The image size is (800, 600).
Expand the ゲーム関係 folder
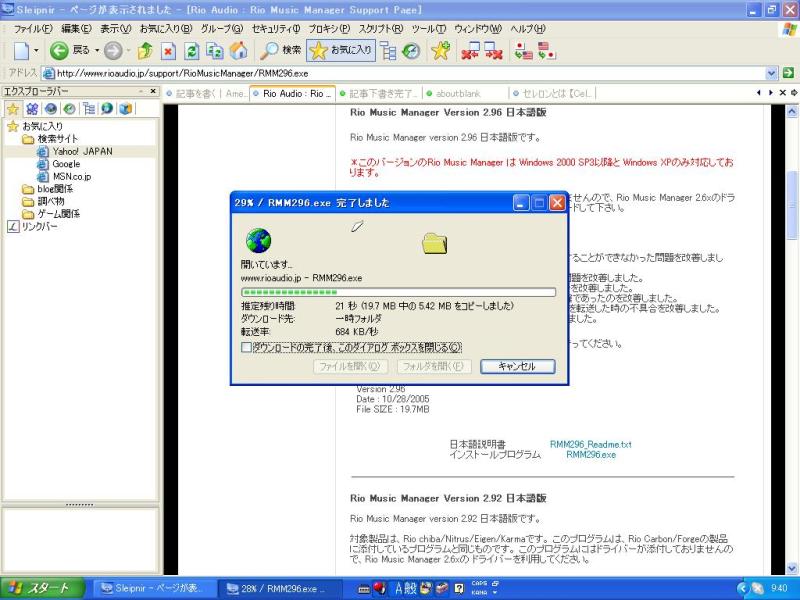51,214
